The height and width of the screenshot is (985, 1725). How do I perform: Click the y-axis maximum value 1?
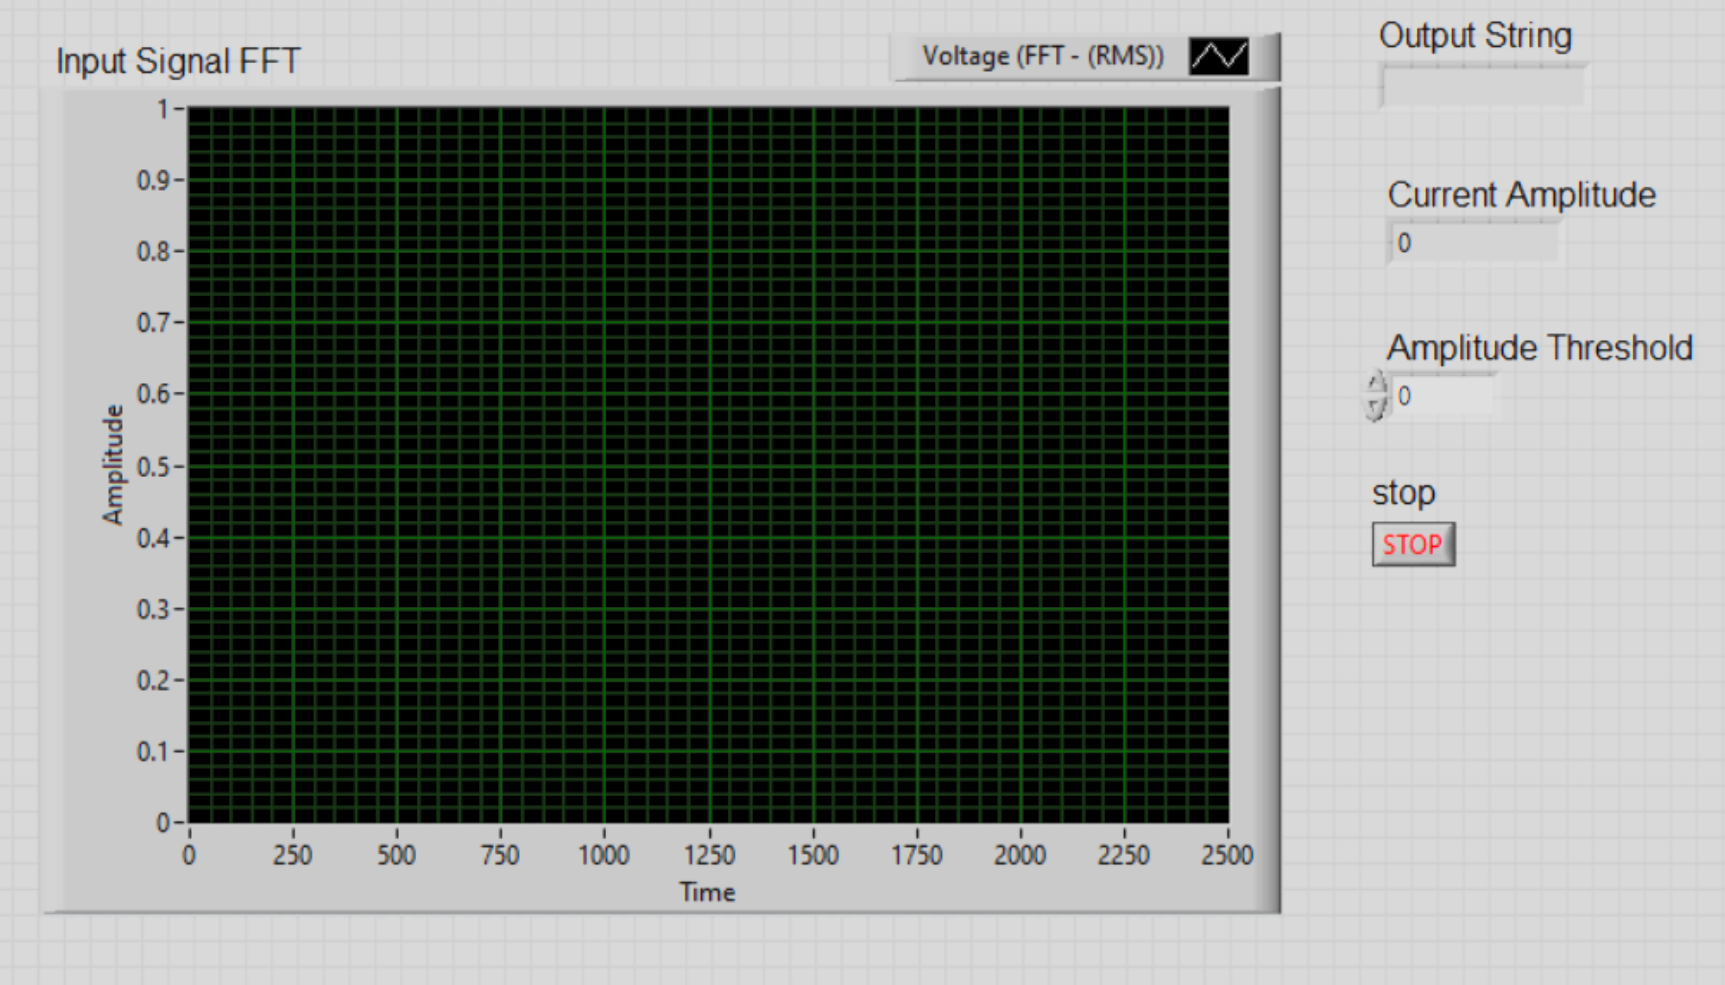pos(163,109)
